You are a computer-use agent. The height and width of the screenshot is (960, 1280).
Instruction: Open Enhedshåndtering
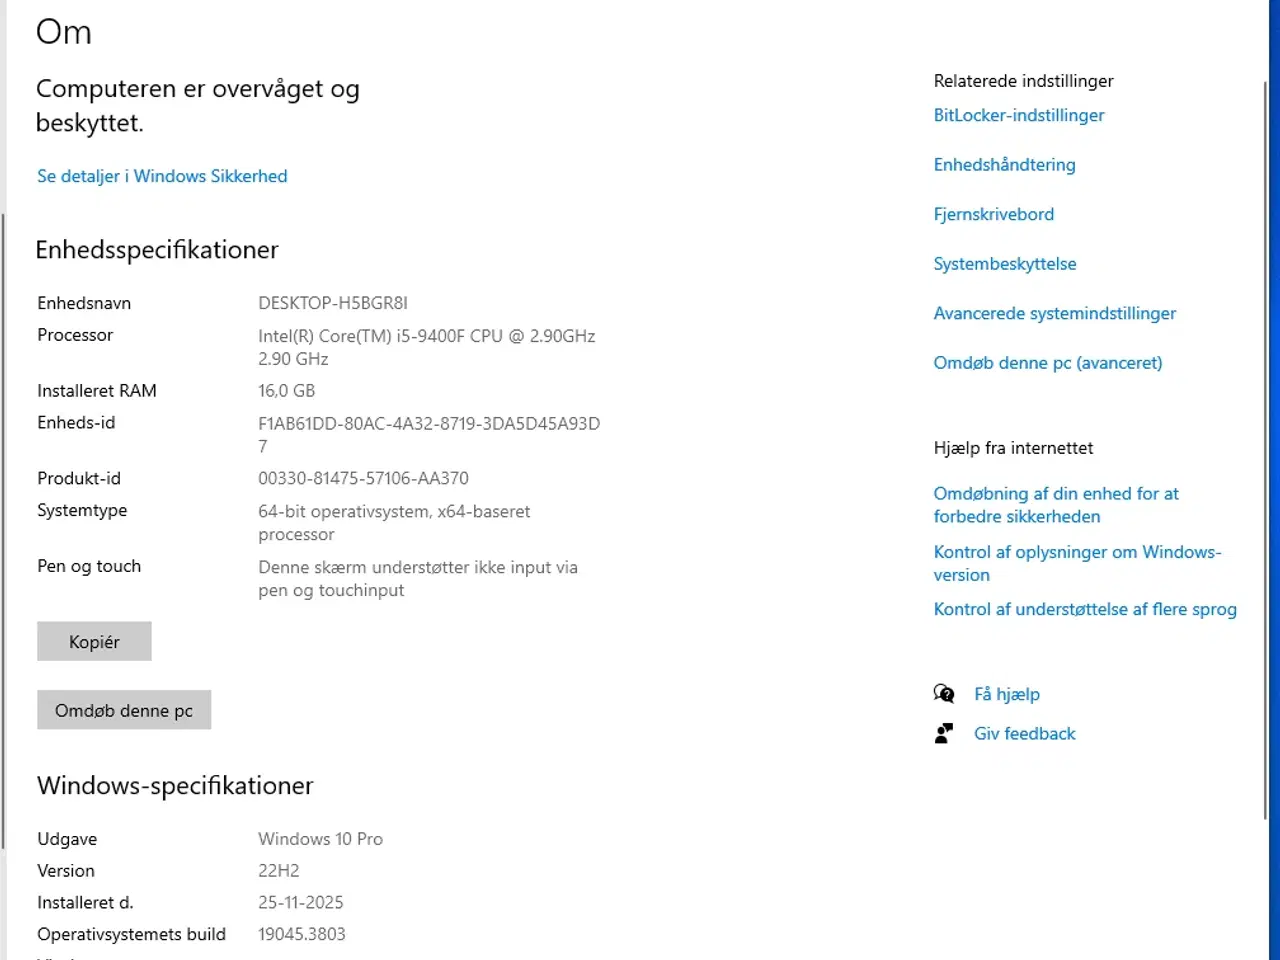pos(1004,164)
